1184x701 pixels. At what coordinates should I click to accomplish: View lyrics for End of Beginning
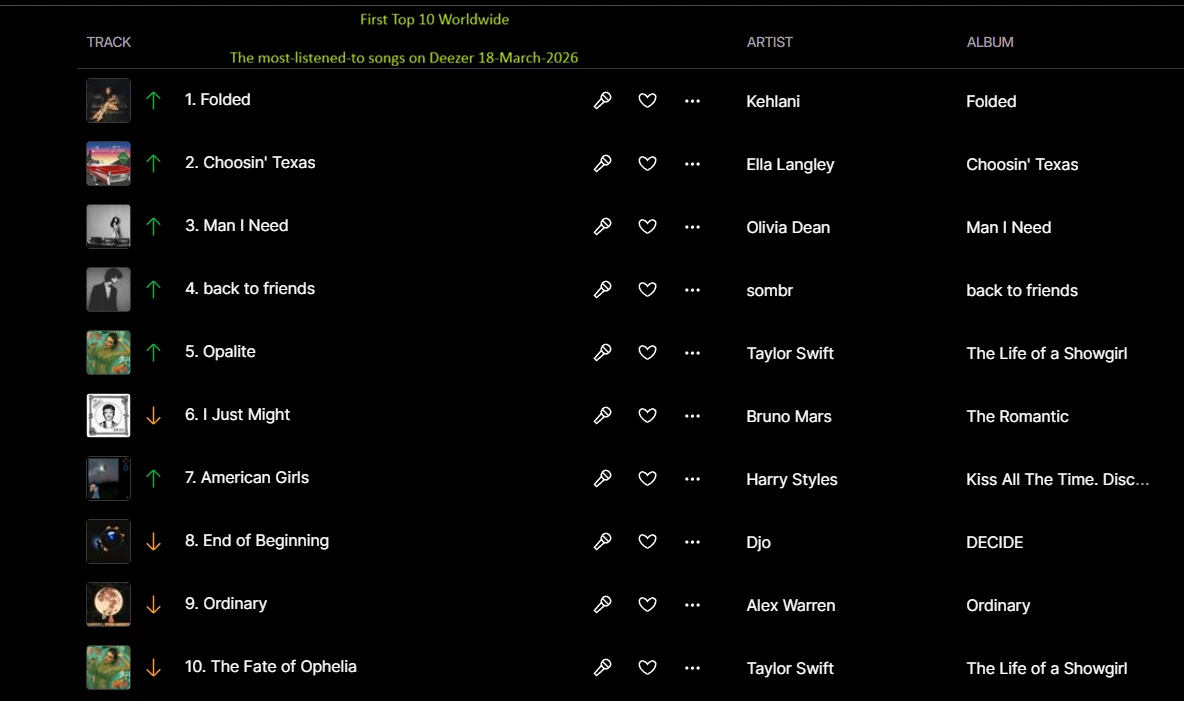[602, 541]
